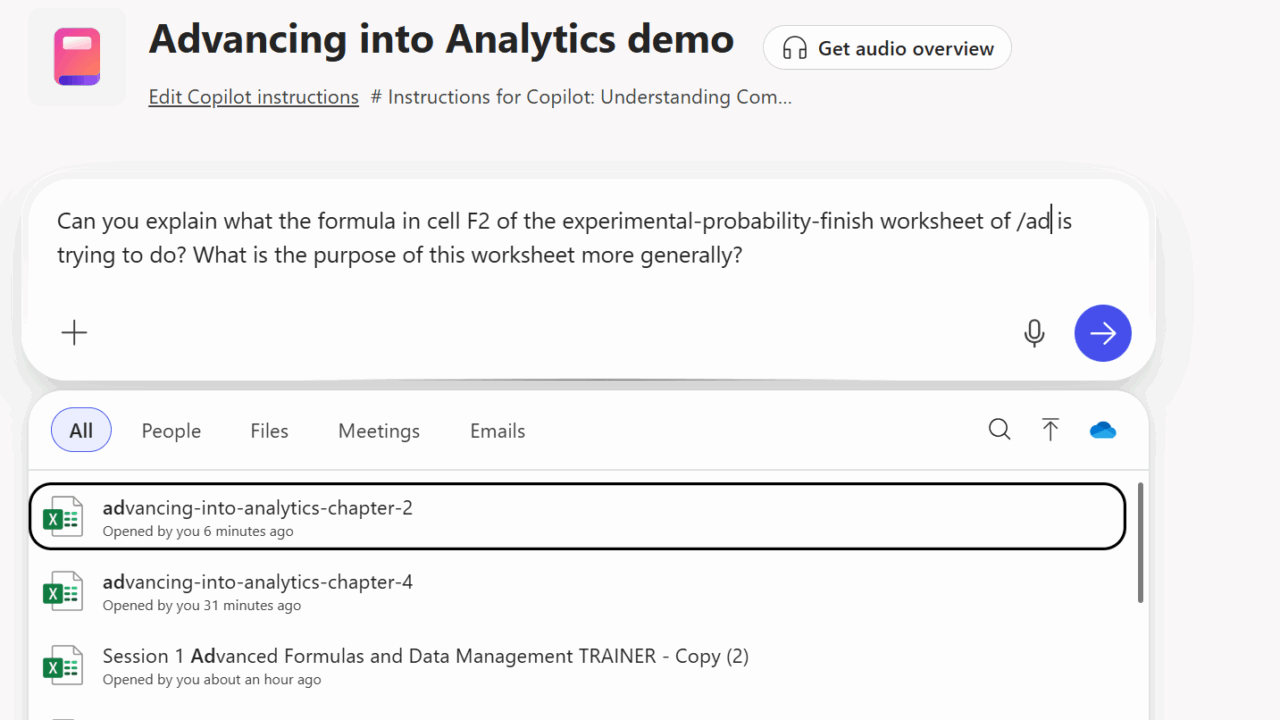The width and height of the screenshot is (1280, 720).
Task: Choose advancing-into-analytics-chapter-4 file
Action: tap(257, 582)
